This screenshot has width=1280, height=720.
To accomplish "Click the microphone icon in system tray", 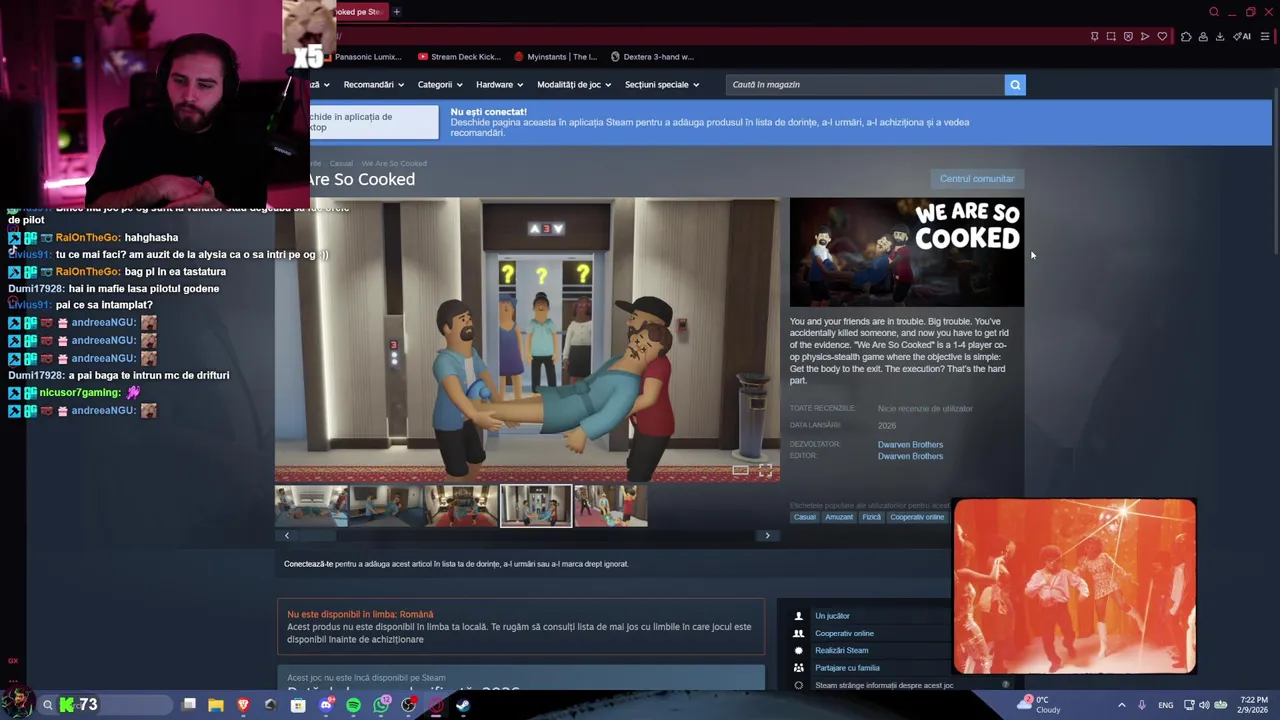I will [1142, 705].
